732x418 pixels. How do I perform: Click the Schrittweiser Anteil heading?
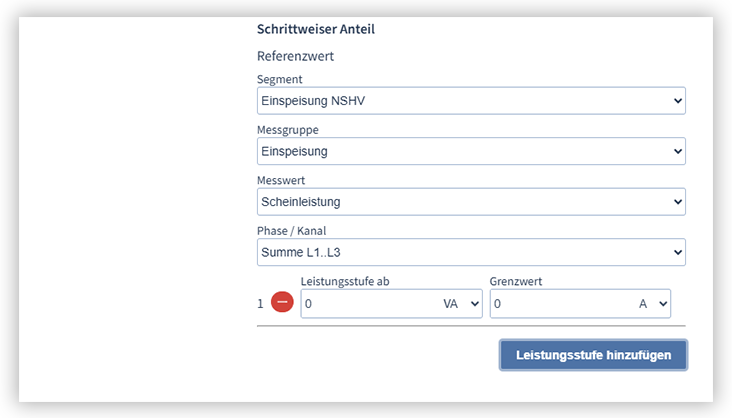click(x=316, y=29)
